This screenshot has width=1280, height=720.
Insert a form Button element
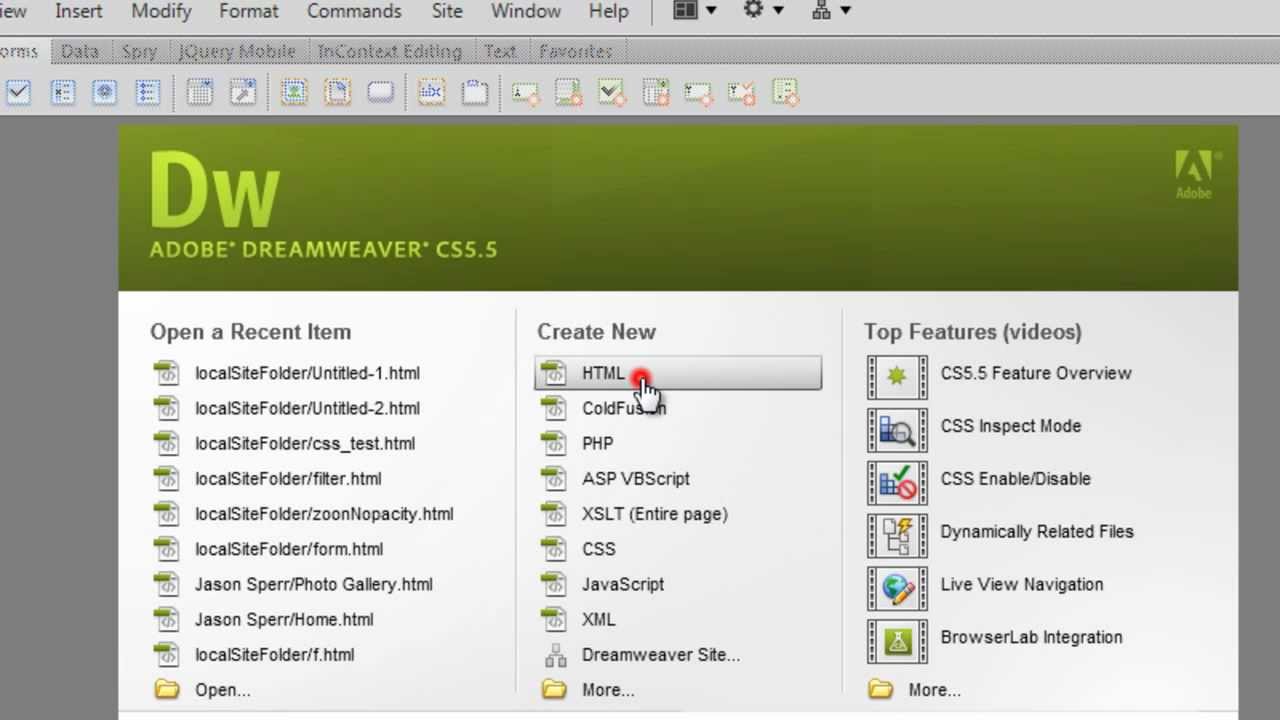380,93
